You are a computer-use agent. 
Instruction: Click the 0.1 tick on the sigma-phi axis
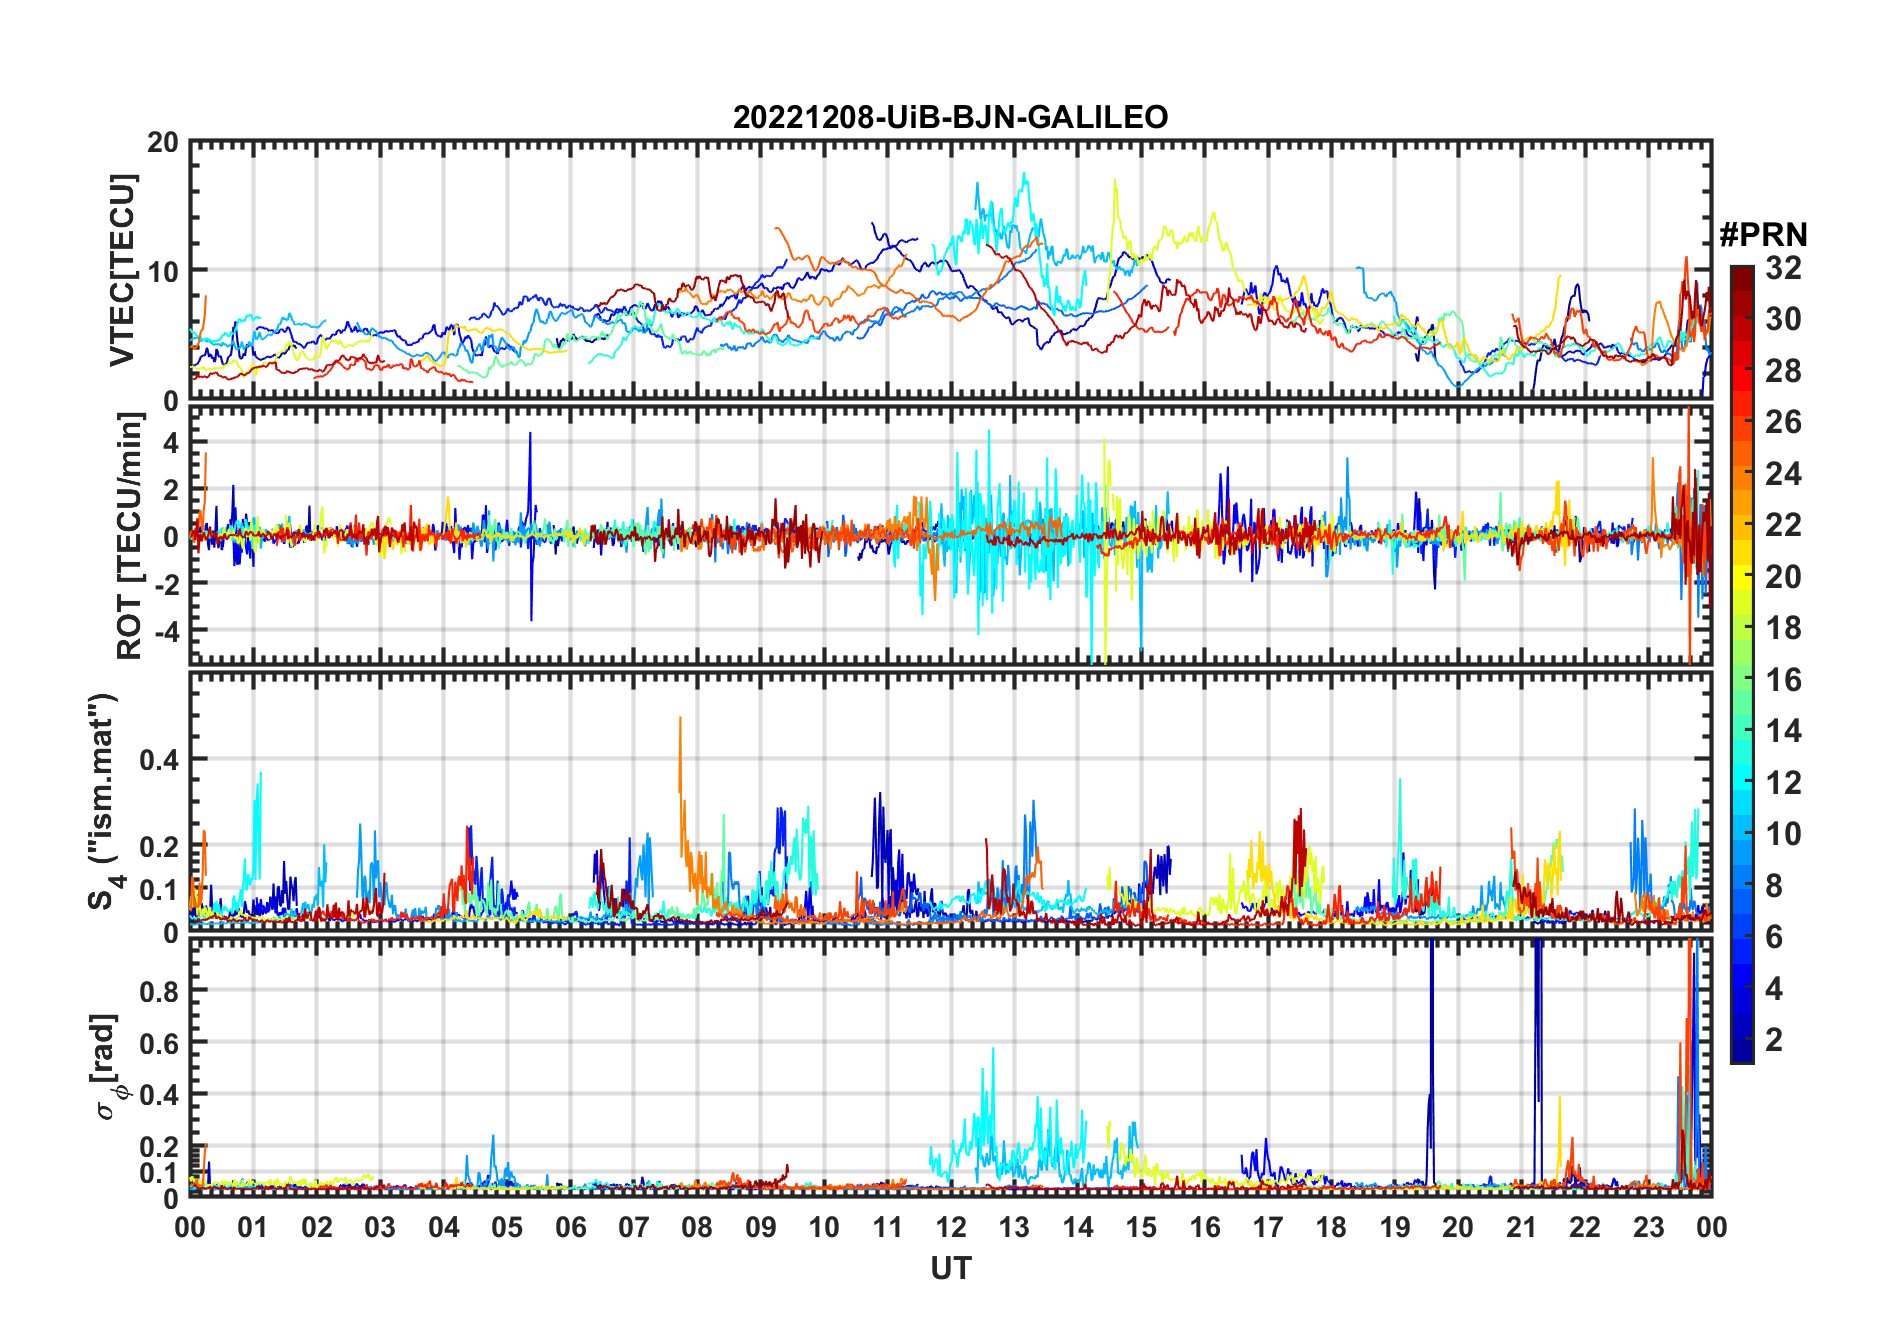pyautogui.click(x=160, y=1172)
